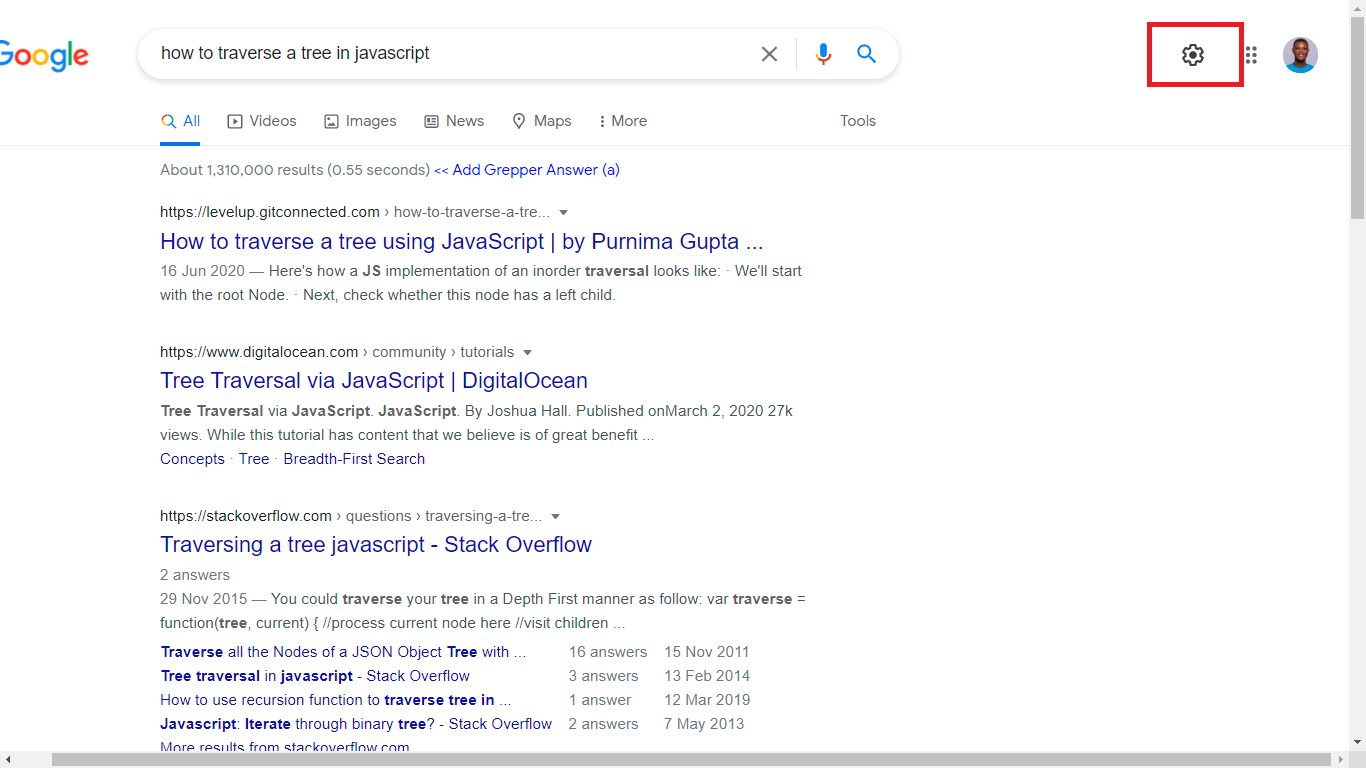This screenshot has height=768, width=1366.
Task: Click the stackoverflow.com URL text
Action: pos(246,516)
